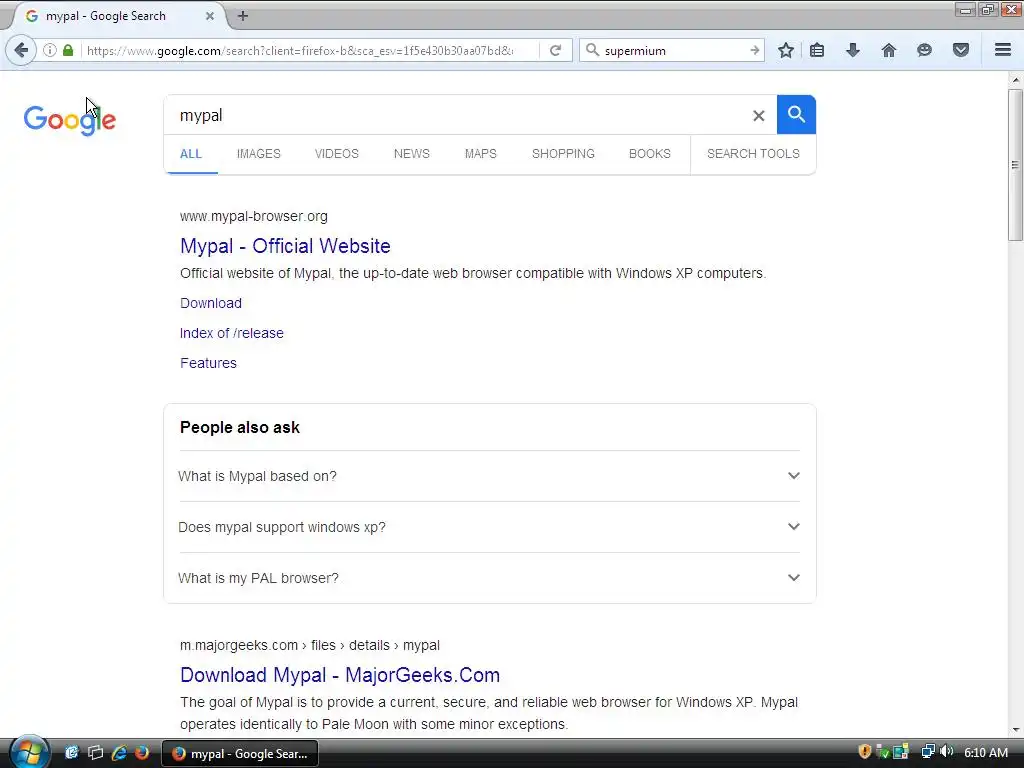Click the scrollbar up arrow

[1015, 80]
